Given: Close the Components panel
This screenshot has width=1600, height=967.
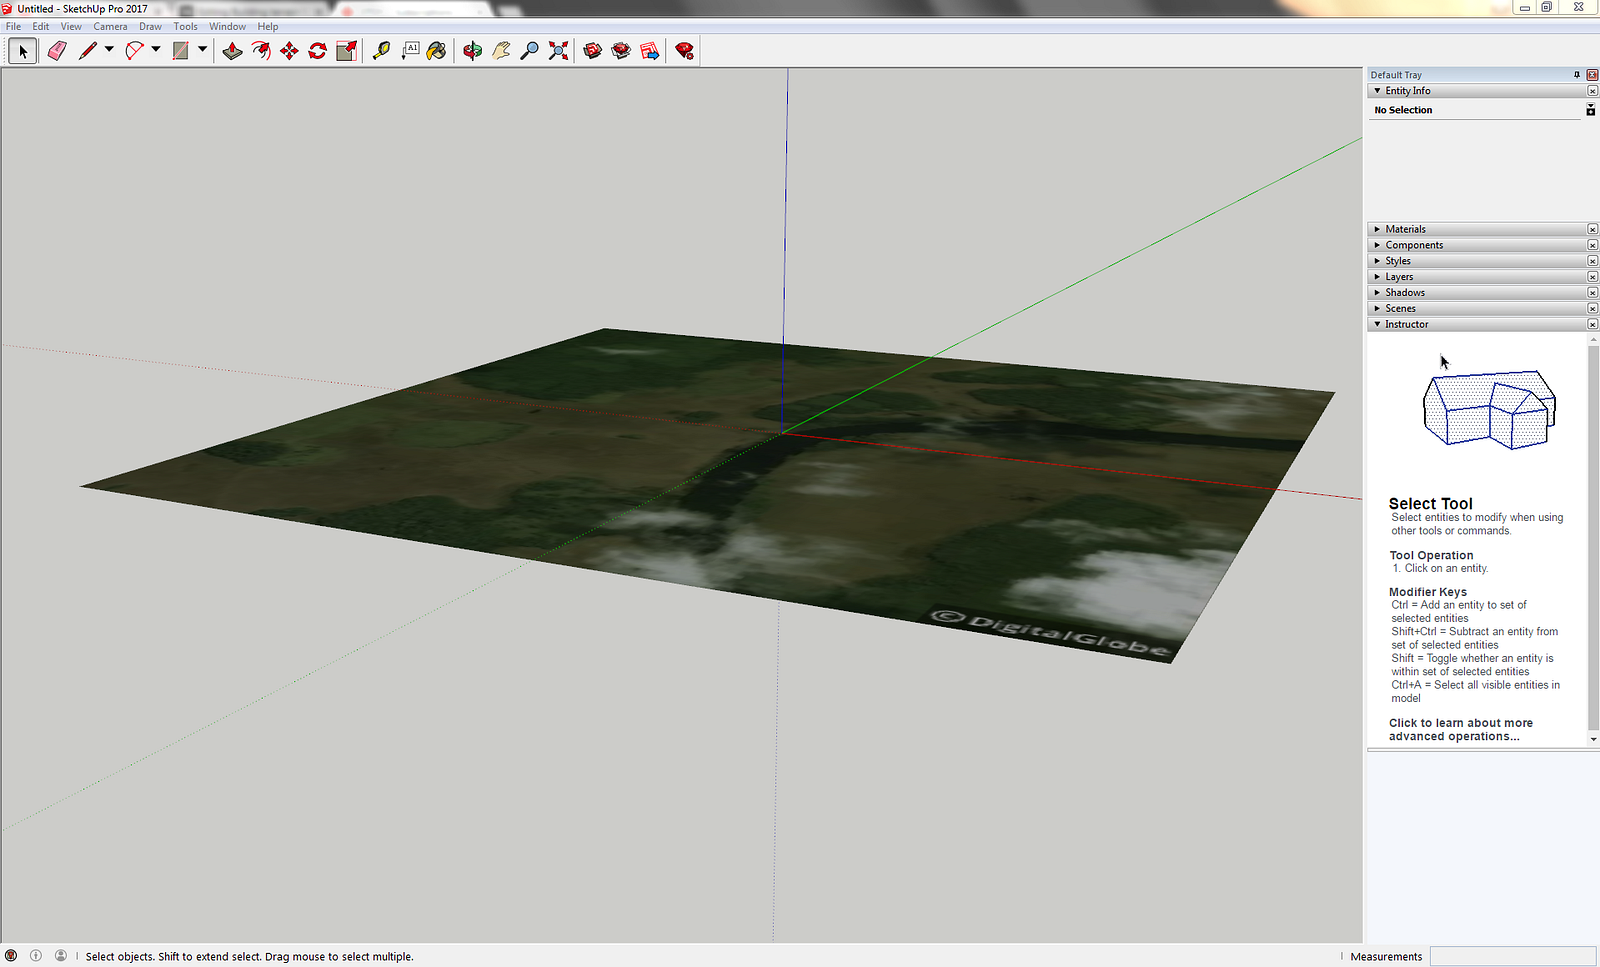Looking at the screenshot, I should point(1592,245).
